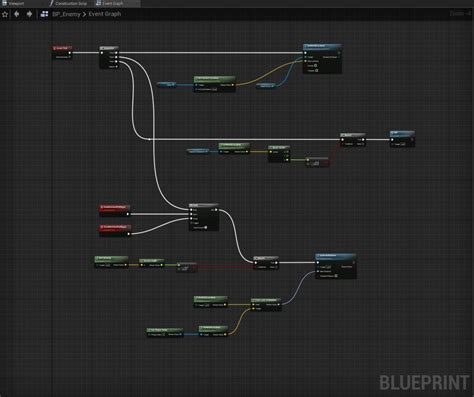Select variable node feeding the Break Vector chain
This screenshot has width=474, height=397.
coord(198,151)
